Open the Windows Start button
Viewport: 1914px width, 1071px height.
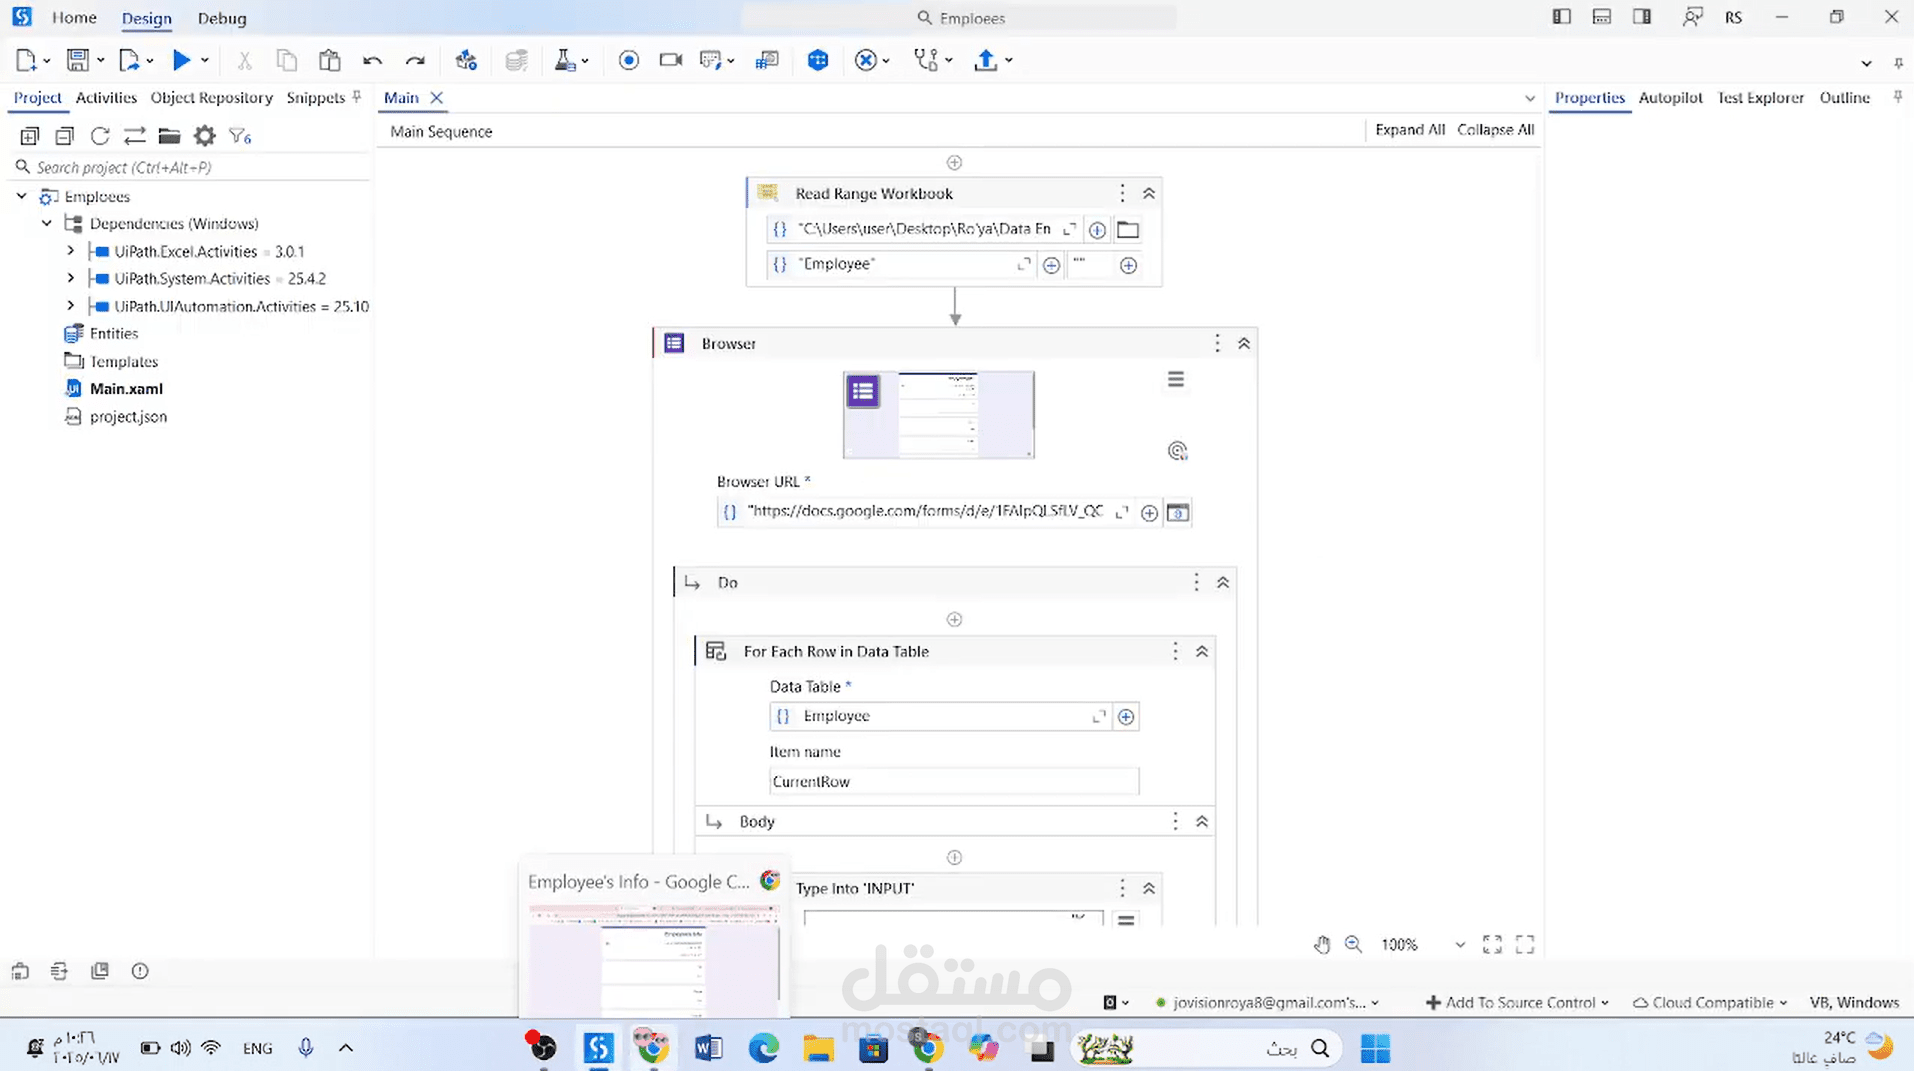(x=1375, y=1048)
